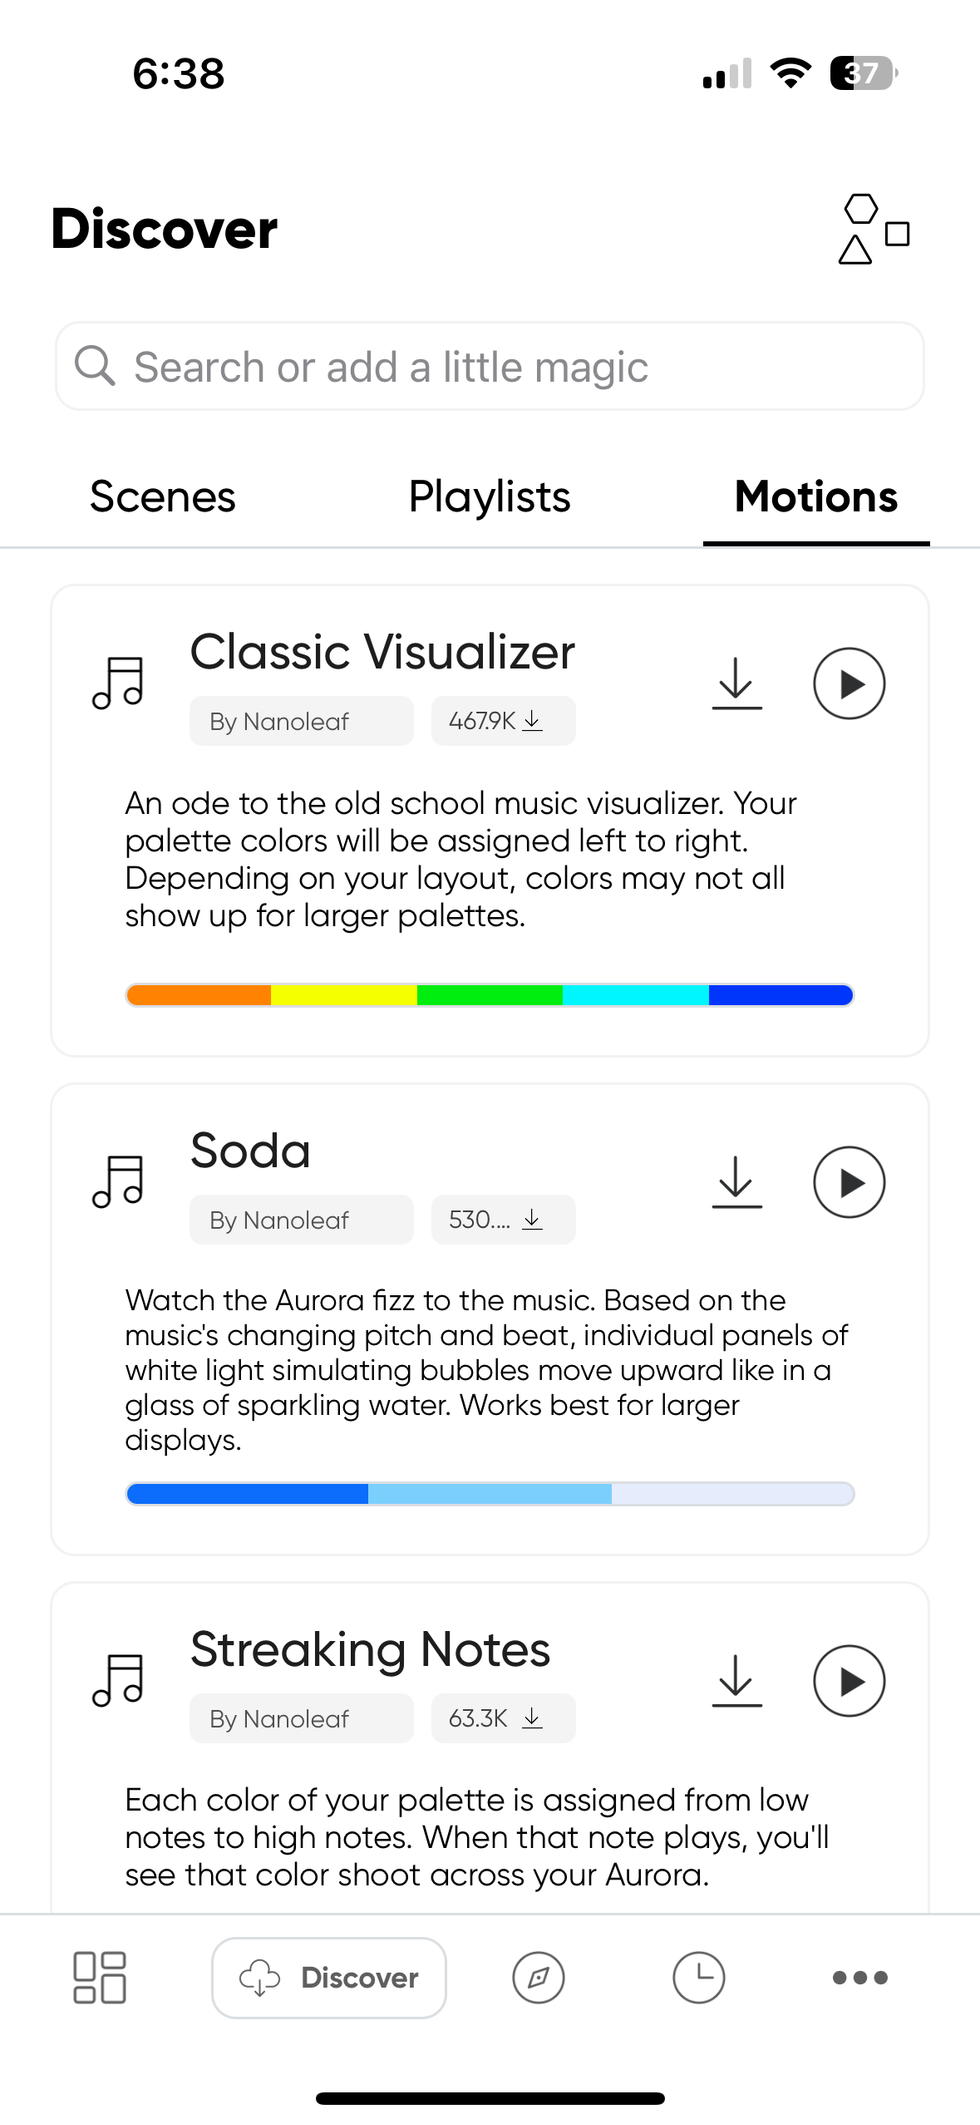The height and width of the screenshot is (2125, 980).
Task: Open the schedules clock icon in bottom navigation
Action: pos(698,1977)
